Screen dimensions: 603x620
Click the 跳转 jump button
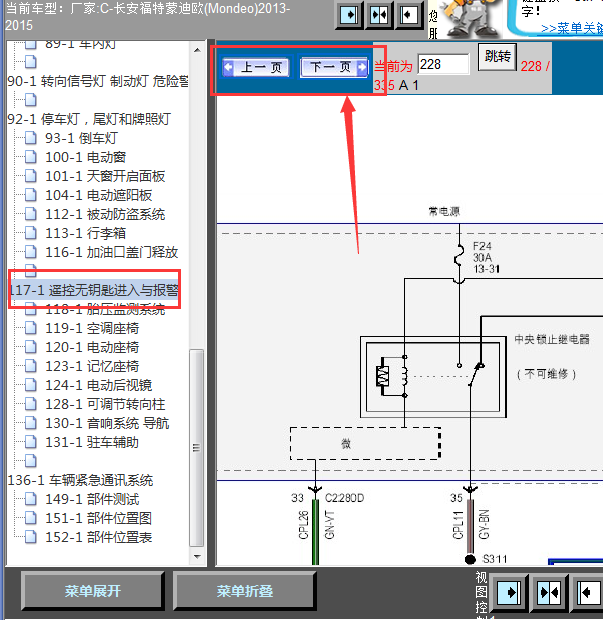click(497, 57)
